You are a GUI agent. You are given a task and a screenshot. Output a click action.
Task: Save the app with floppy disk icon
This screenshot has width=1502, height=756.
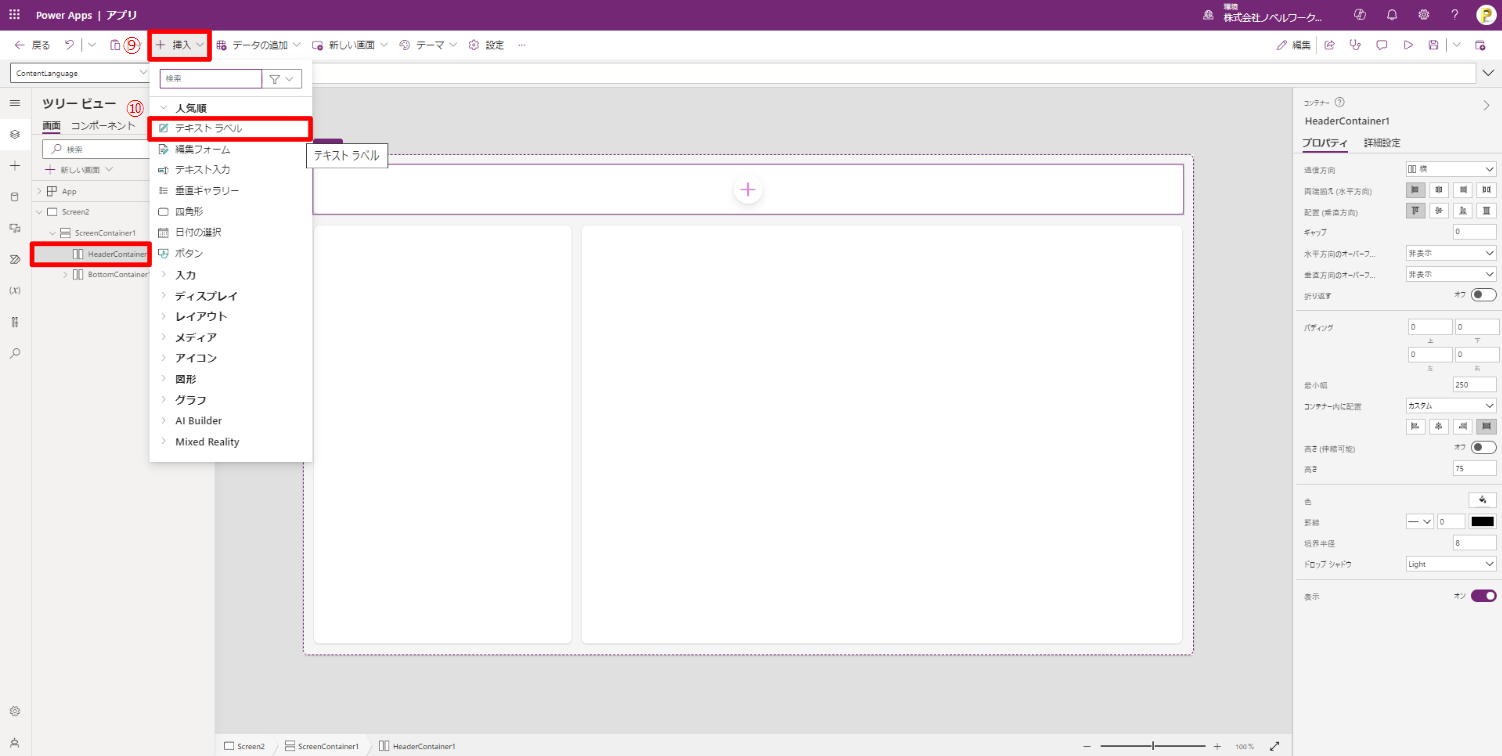tap(1434, 45)
